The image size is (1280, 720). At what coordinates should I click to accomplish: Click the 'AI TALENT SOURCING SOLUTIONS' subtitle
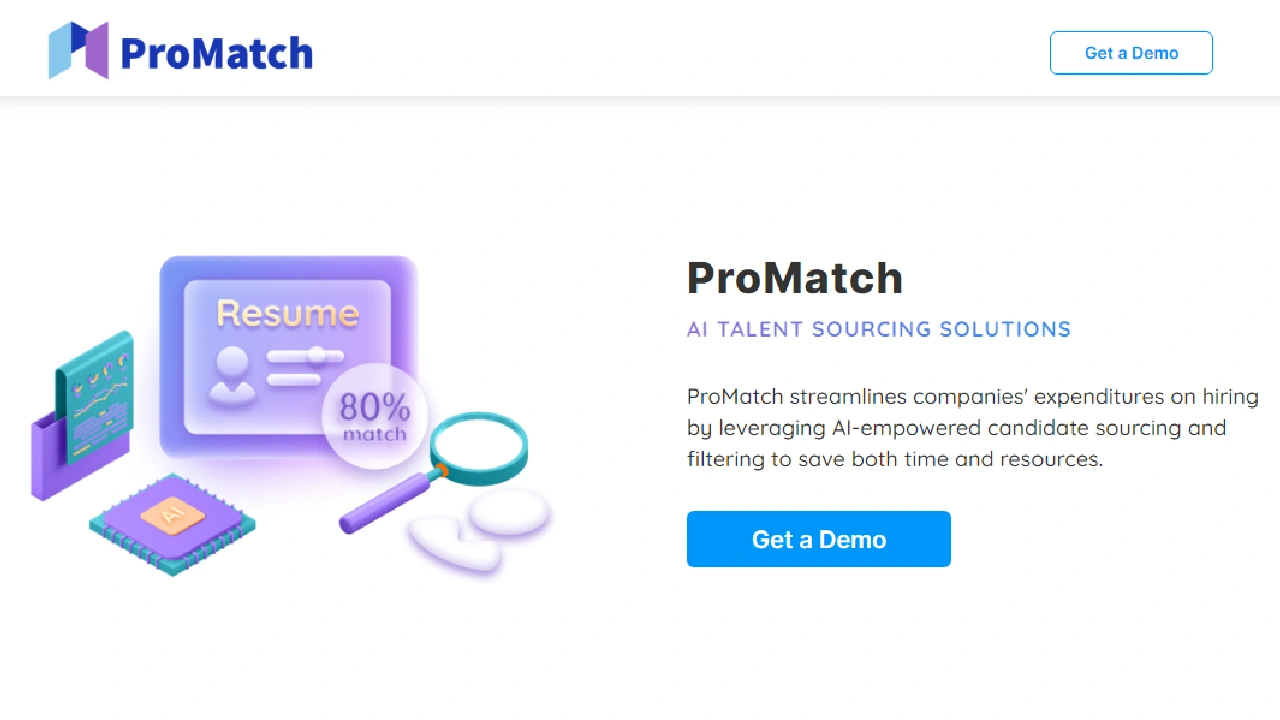[878, 329]
